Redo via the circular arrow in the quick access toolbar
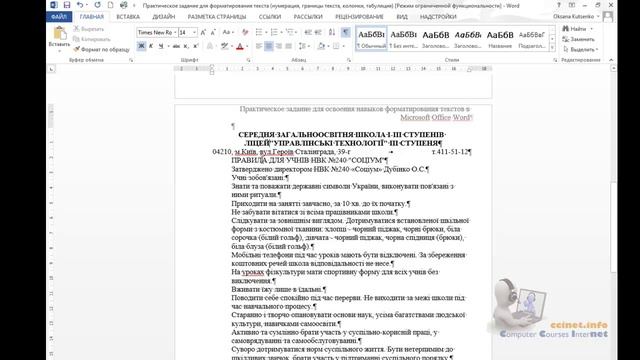This screenshot has height=360, width=640. coord(97,5)
